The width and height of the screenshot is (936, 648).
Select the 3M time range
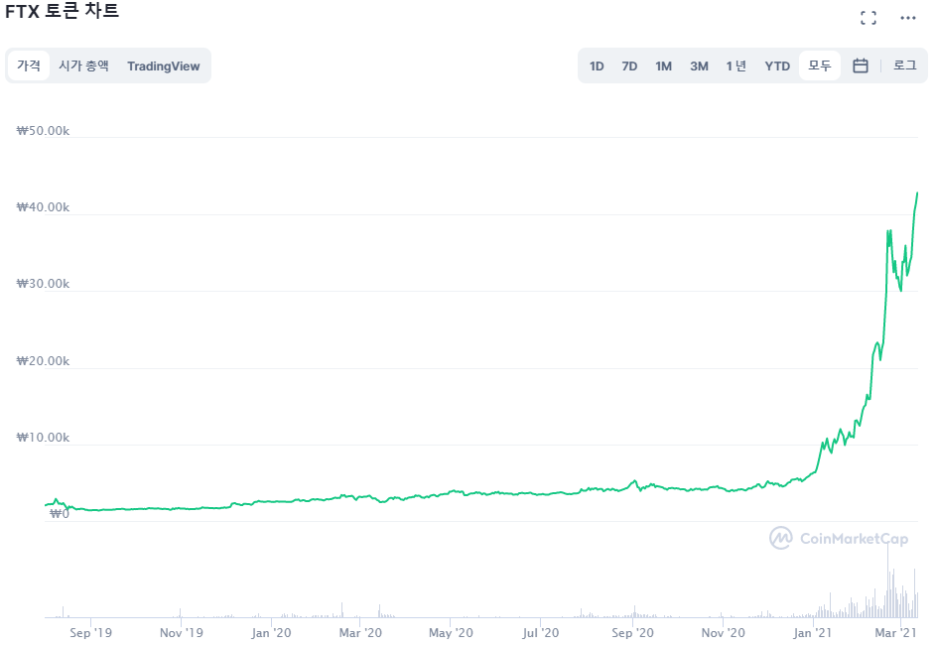tap(699, 66)
